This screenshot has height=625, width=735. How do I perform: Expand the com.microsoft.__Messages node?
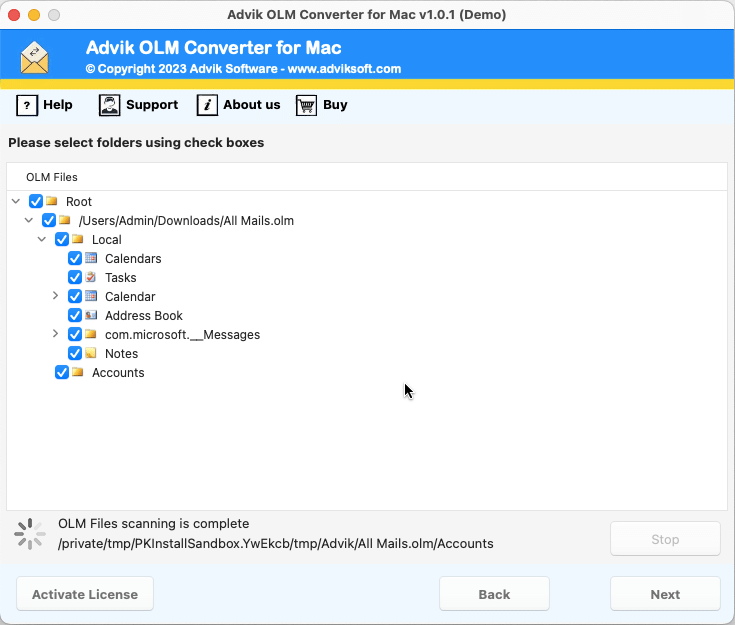pos(55,334)
